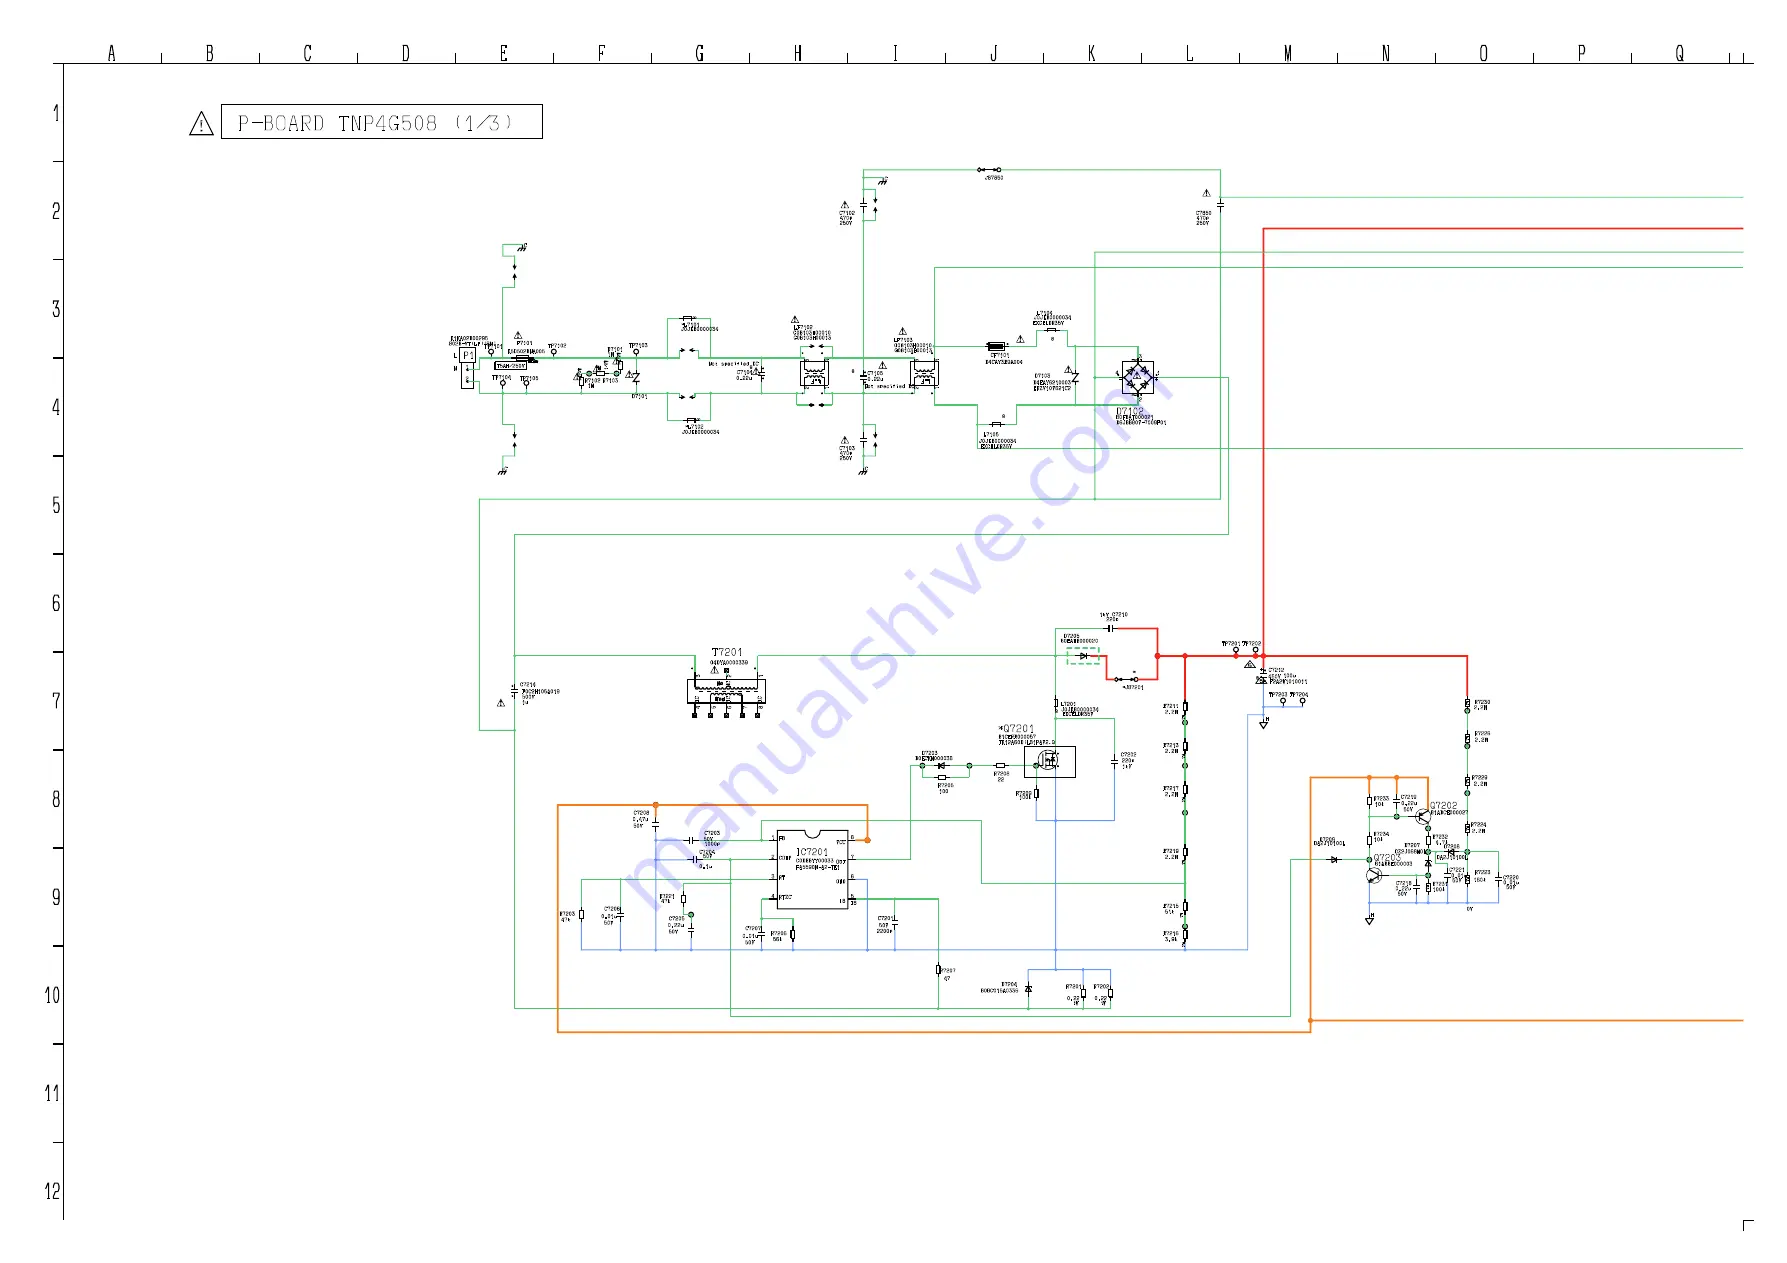
Task: Select the C7850 capacitor symbol
Action: tap(1220, 205)
